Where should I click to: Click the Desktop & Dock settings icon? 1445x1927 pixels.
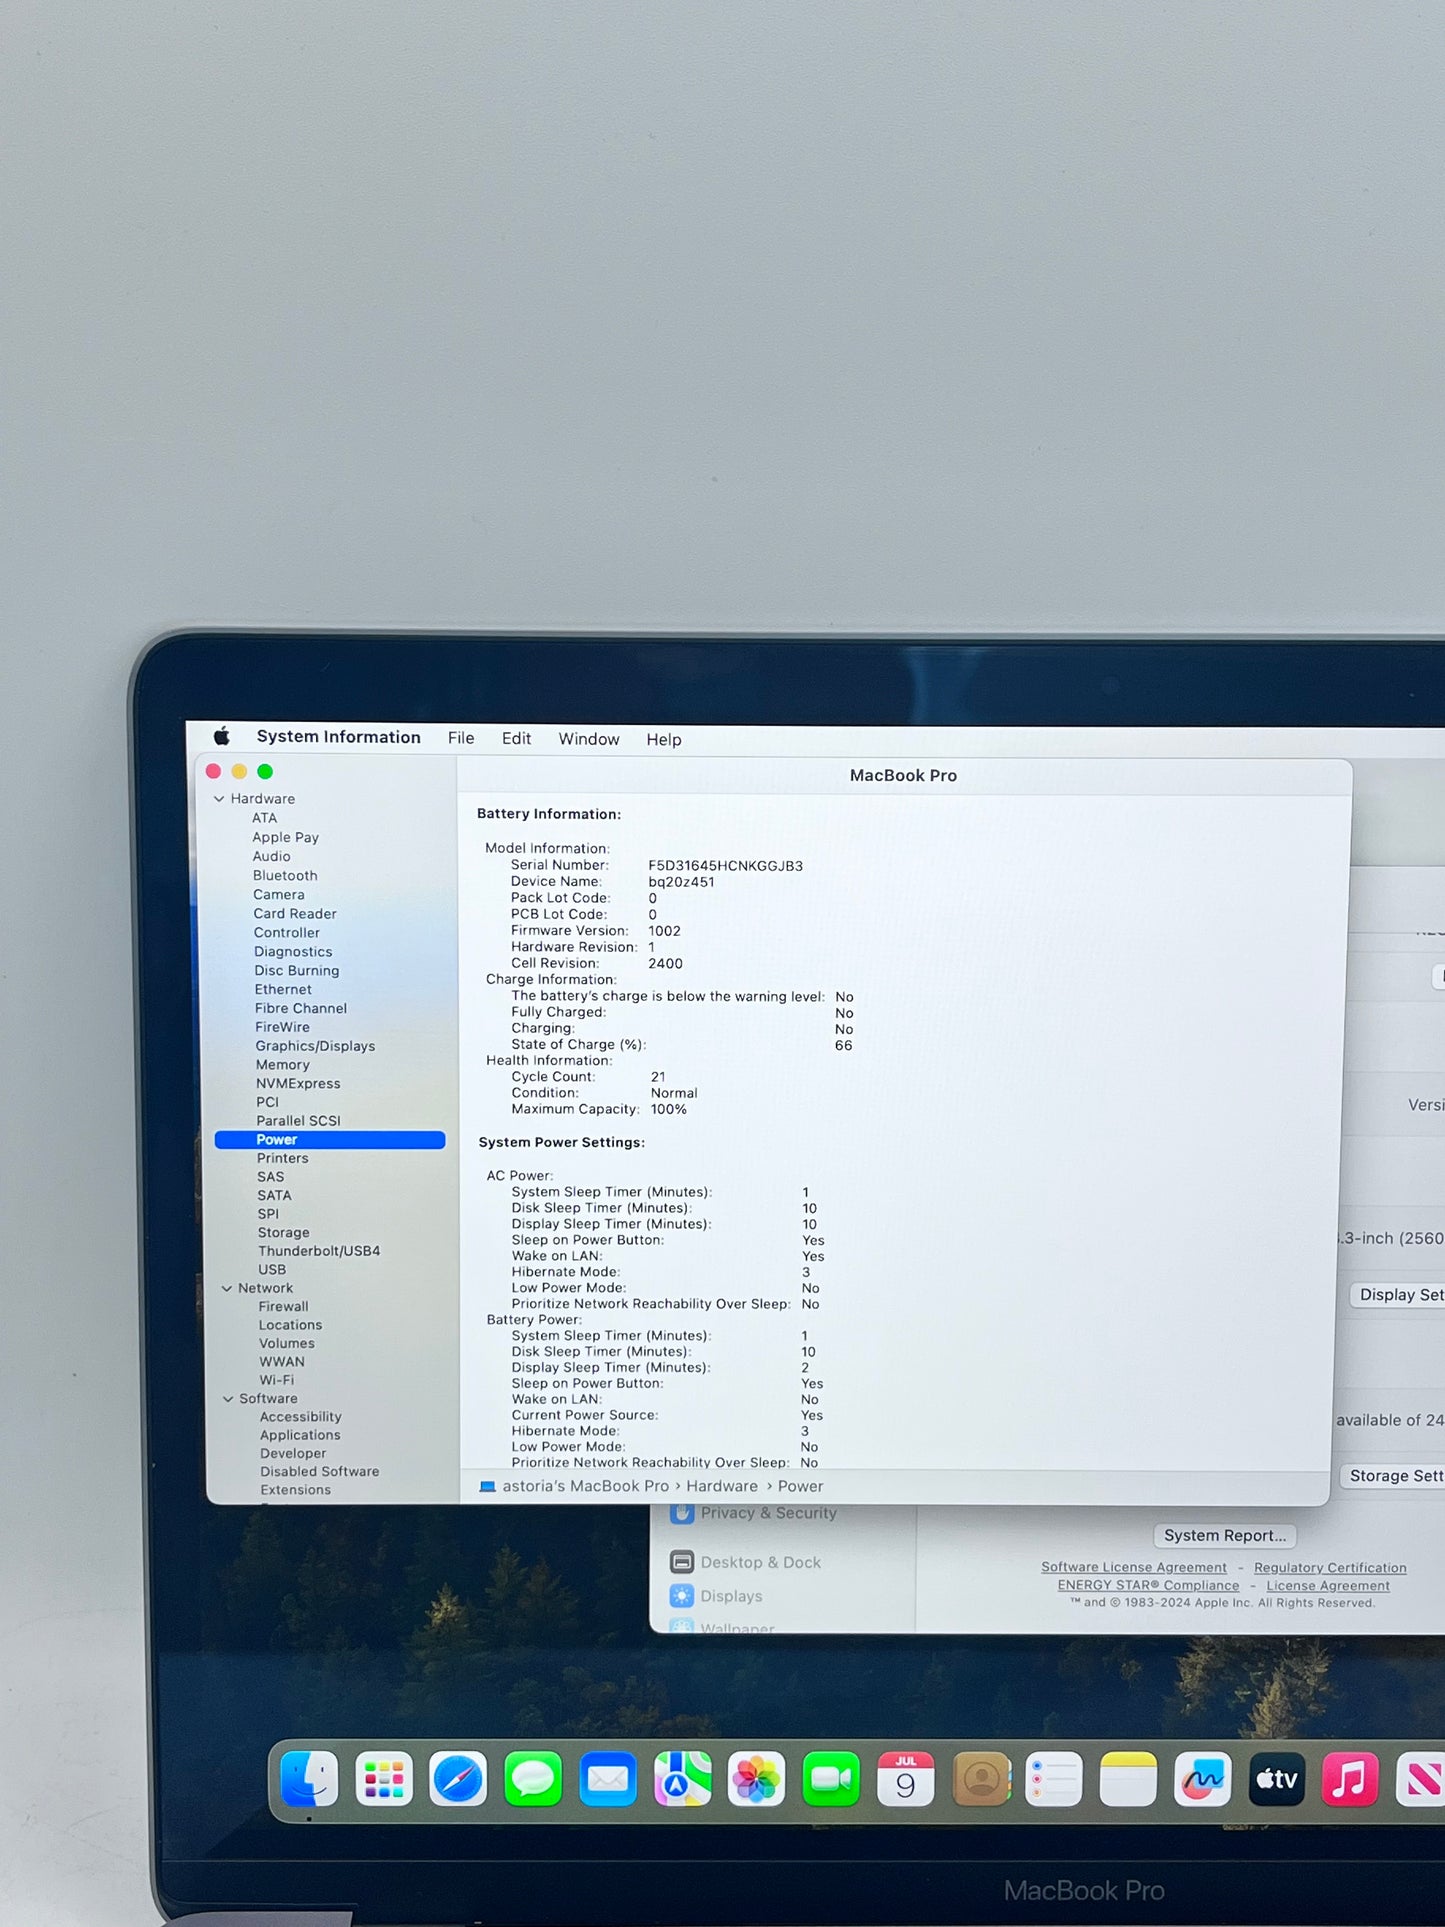coord(682,1562)
